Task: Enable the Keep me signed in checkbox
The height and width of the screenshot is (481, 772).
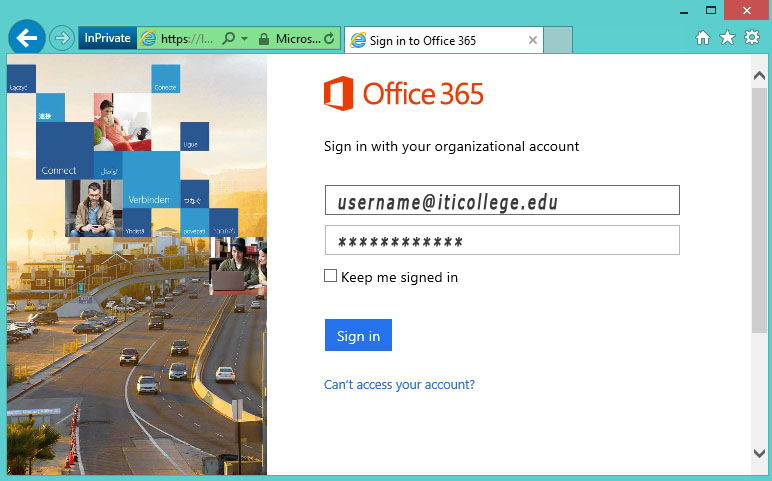Action: pos(331,276)
